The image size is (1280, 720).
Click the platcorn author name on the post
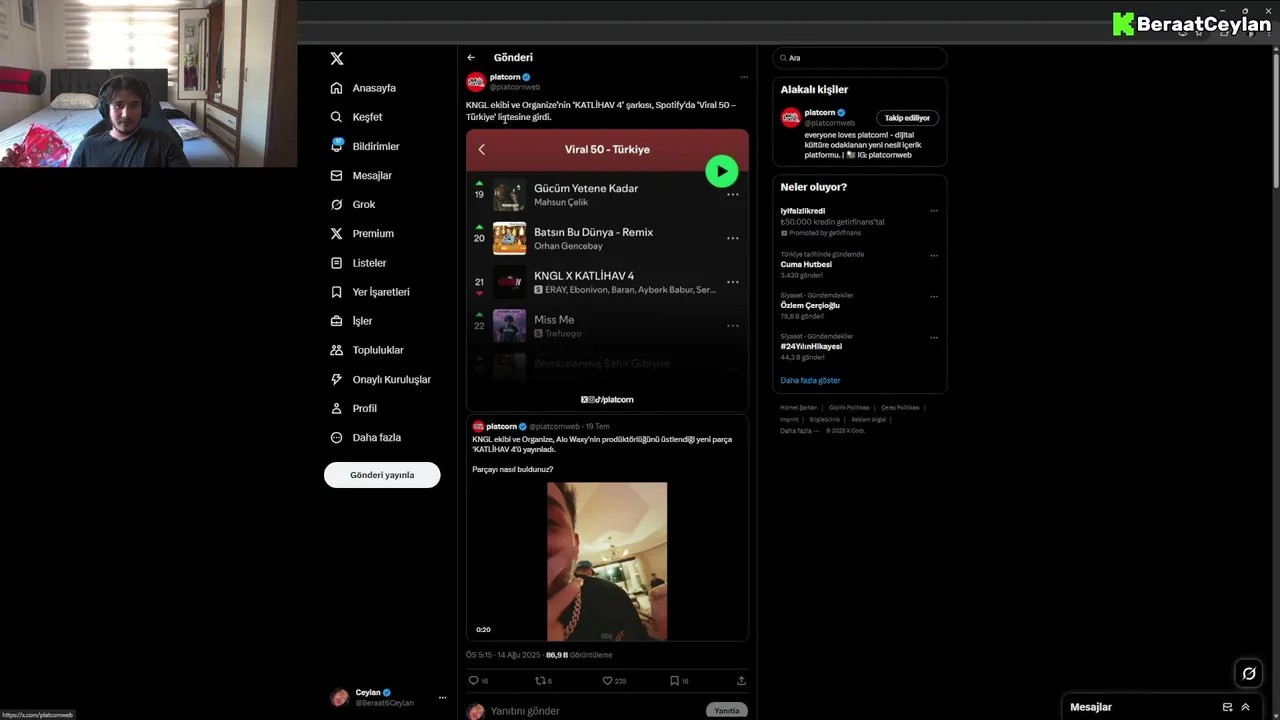coord(505,77)
